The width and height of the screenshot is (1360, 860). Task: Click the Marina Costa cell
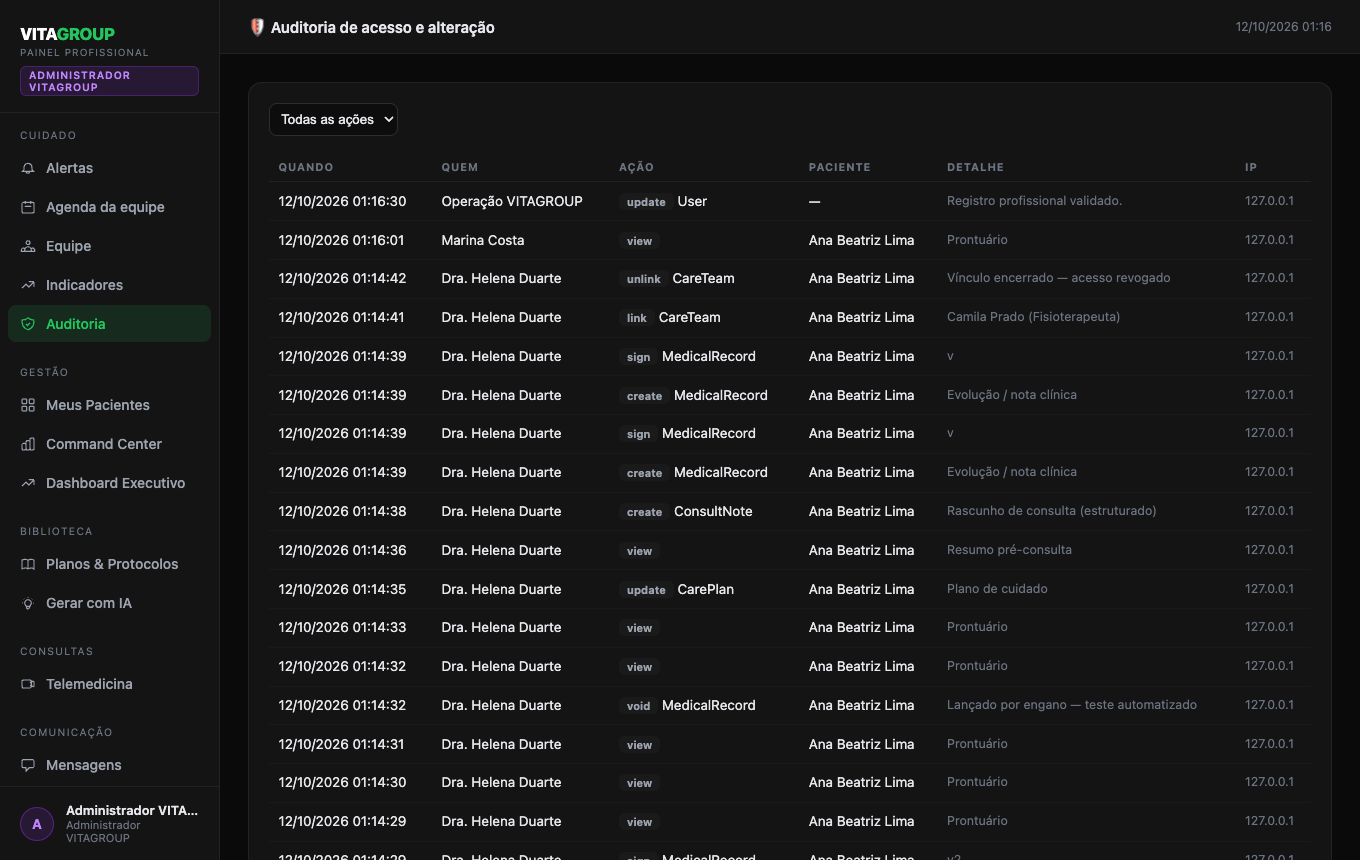[x=483, y=240]
